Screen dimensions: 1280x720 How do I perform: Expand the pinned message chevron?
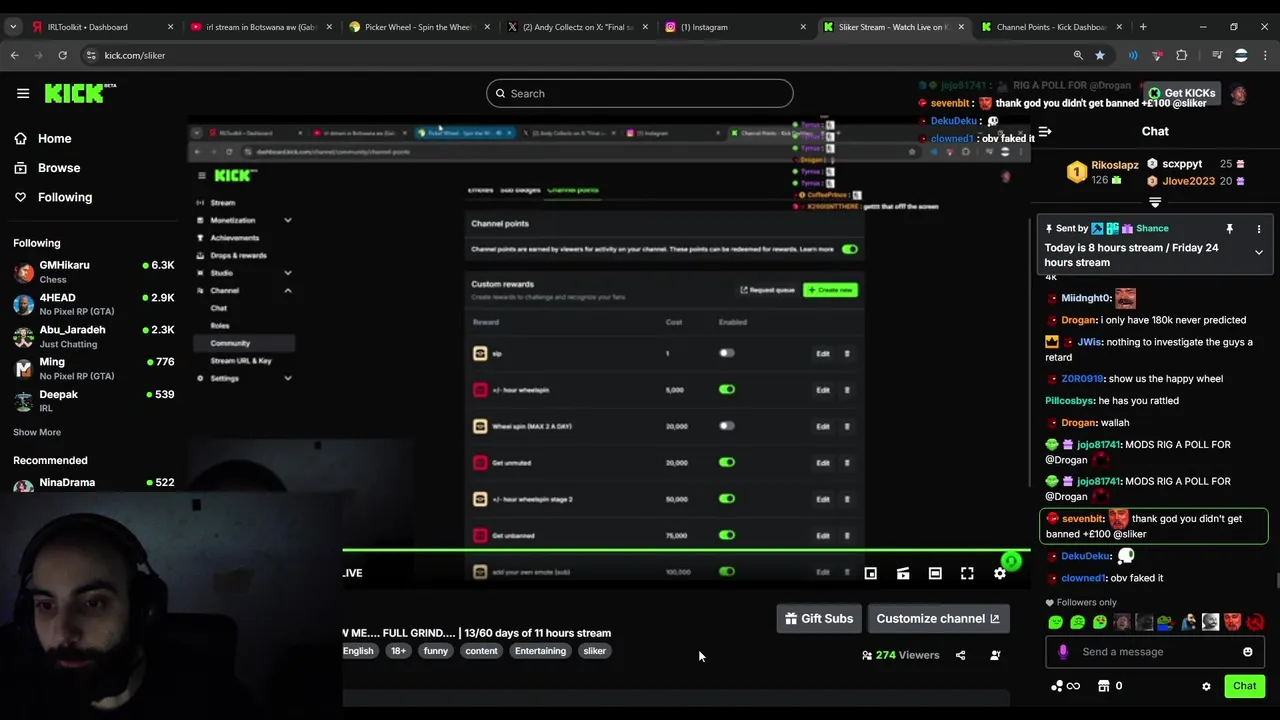tap(1259, 253)
